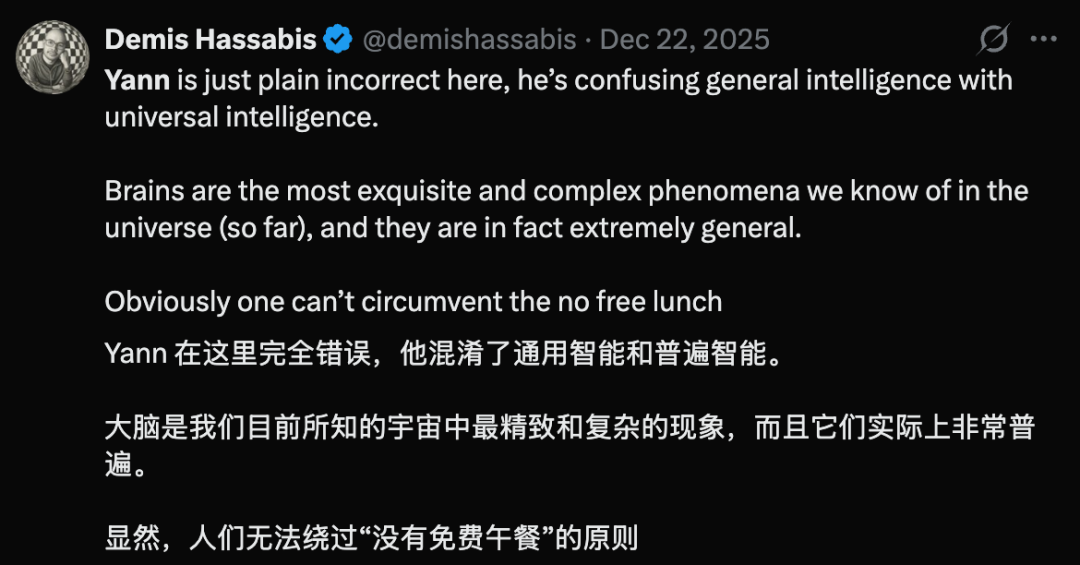The height and width of the screenshot is (565, 1080).
Task: Click the Chinese line starting with "Yann 在这里"
Action: click(441, 353)
